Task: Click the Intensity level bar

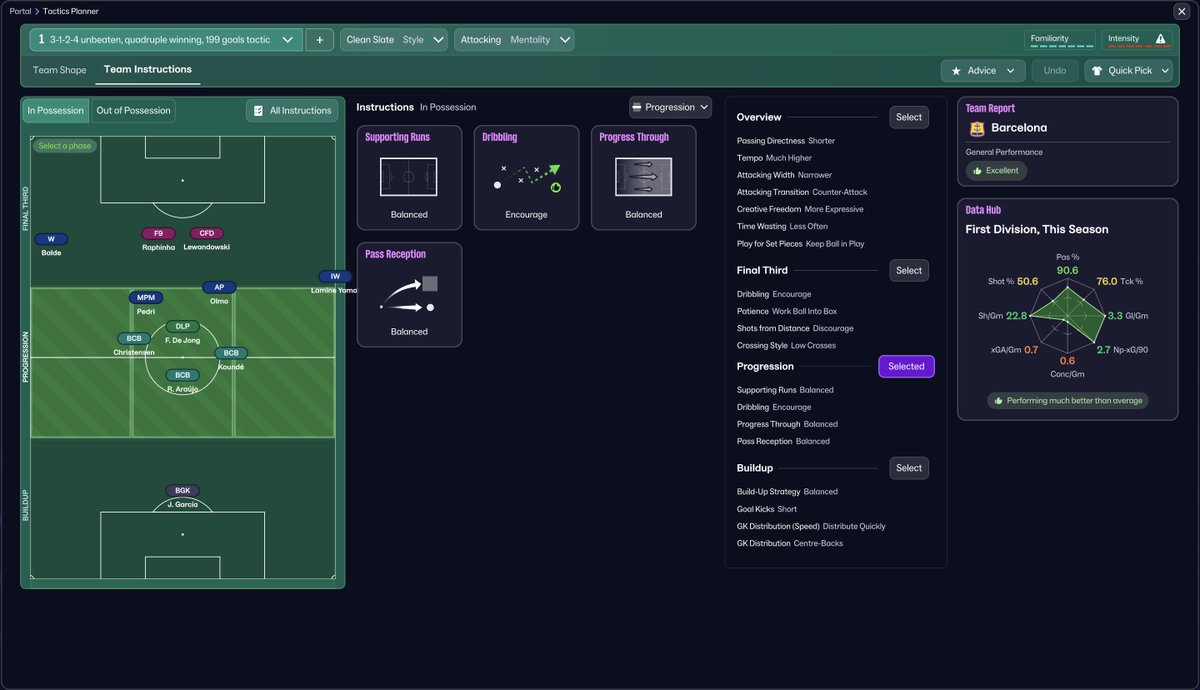Action: point(1137,46)
